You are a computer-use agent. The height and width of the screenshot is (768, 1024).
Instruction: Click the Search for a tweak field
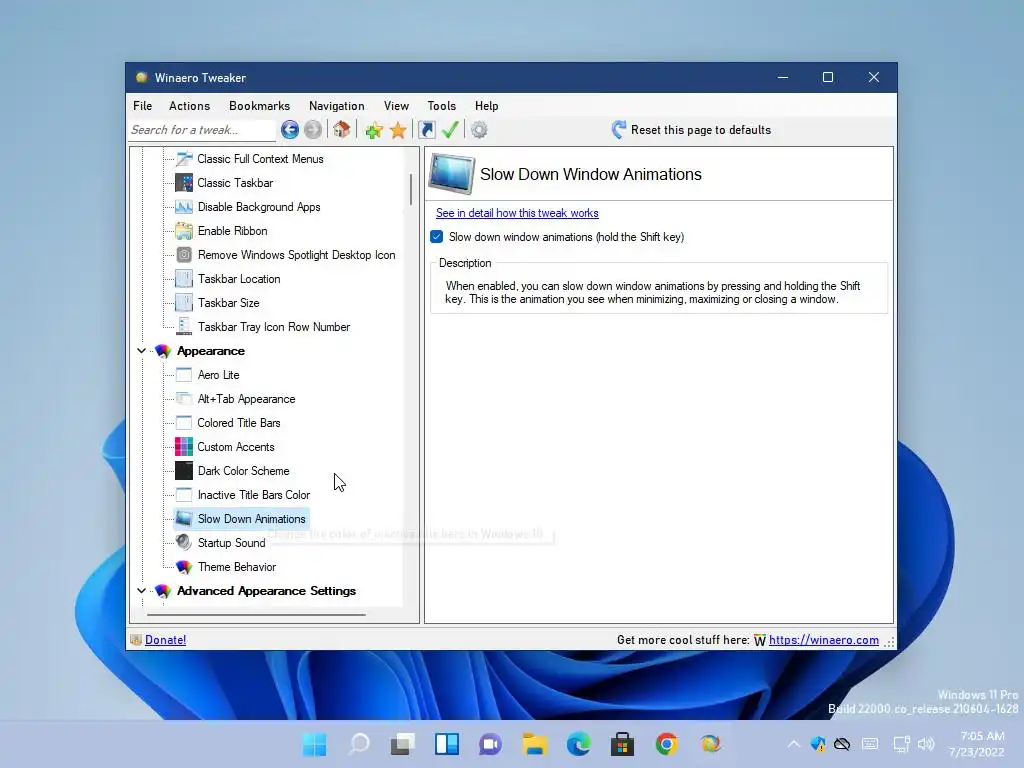tap(202, 130)
